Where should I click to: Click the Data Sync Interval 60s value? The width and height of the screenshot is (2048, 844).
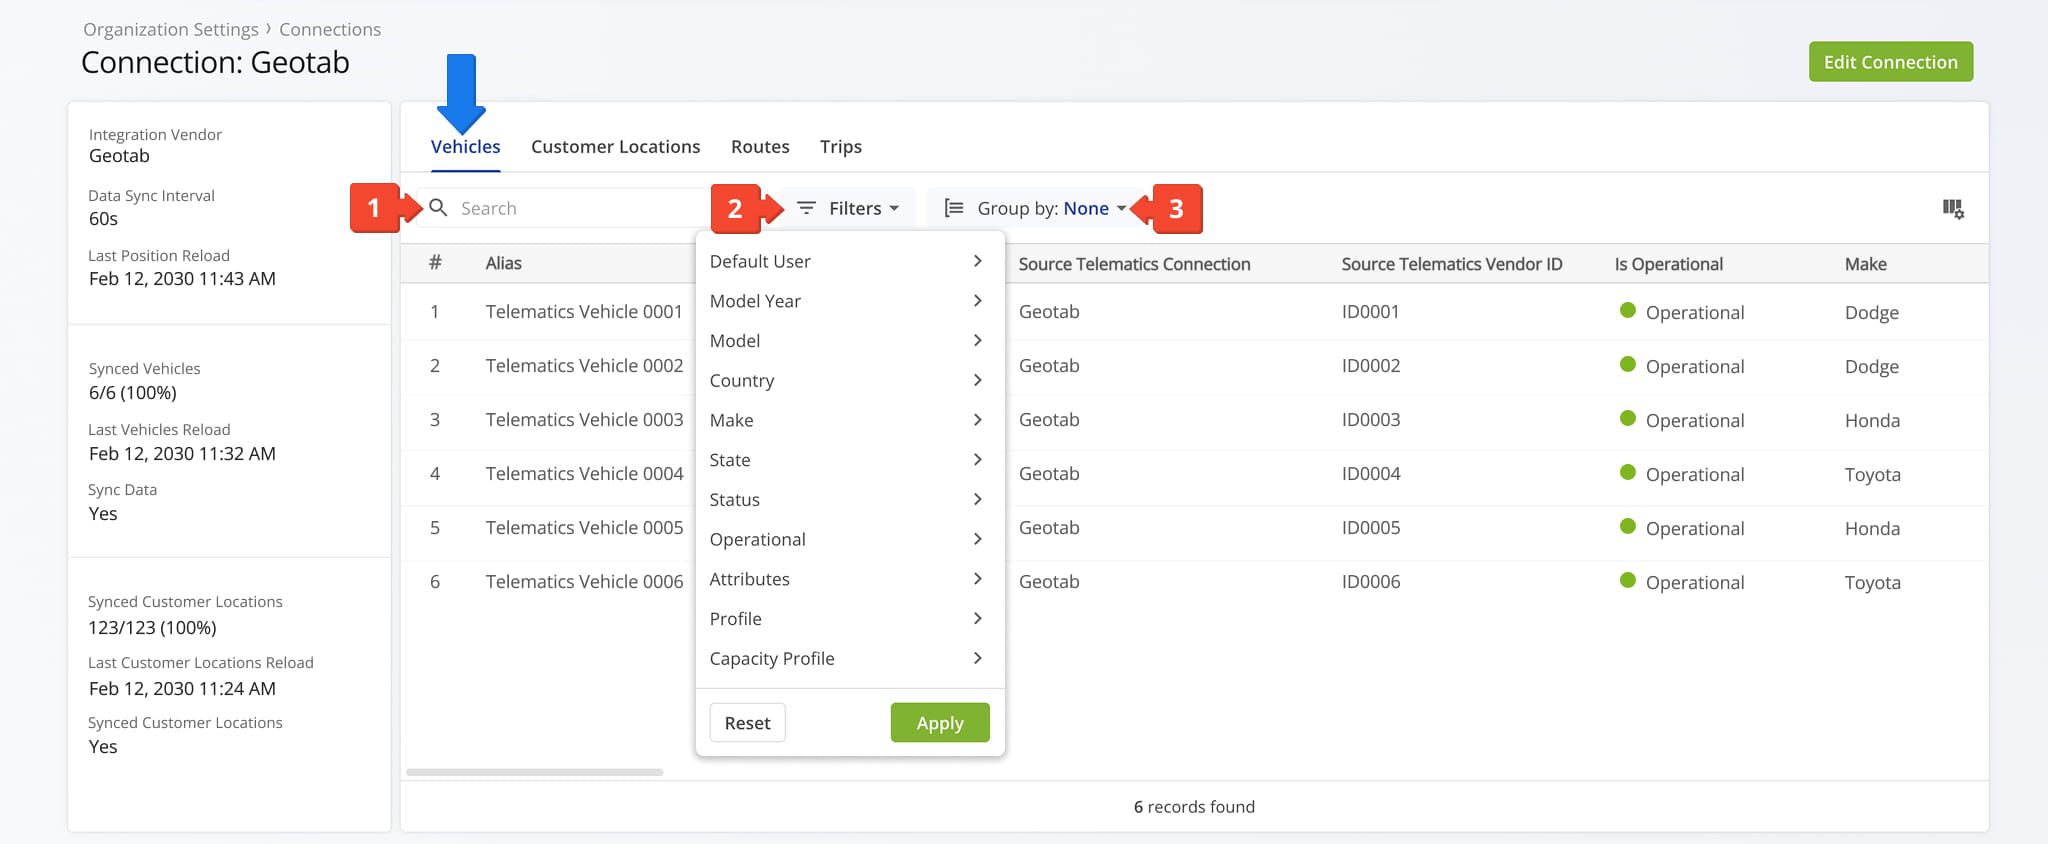coord(103,218)
